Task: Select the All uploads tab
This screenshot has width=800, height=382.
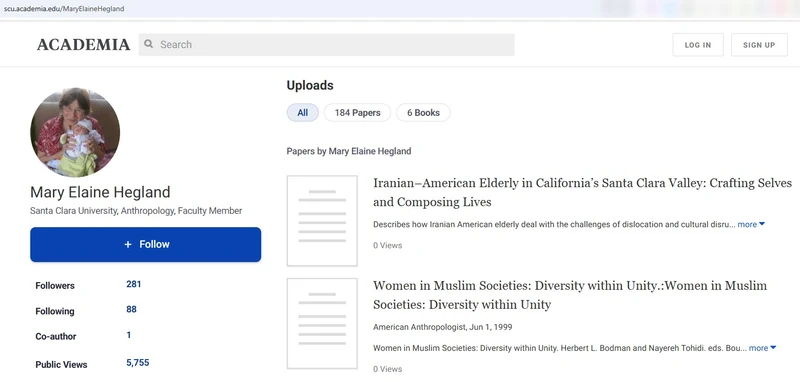Action: 303,113
